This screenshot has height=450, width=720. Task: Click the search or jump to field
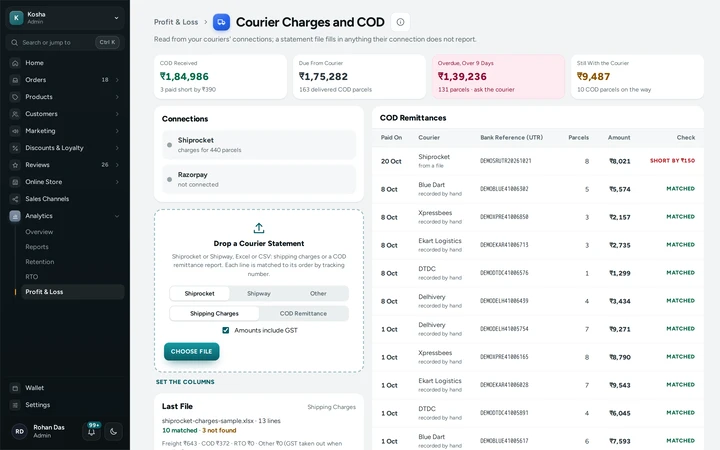(x=65, y=42)
